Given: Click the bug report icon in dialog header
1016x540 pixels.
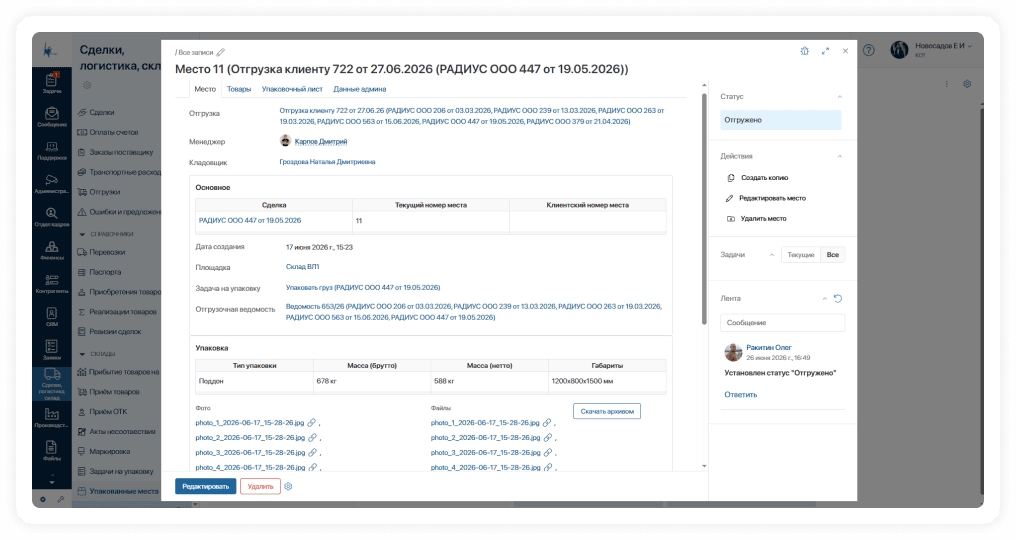Looking at the screenshot, I should coord(804,51).
